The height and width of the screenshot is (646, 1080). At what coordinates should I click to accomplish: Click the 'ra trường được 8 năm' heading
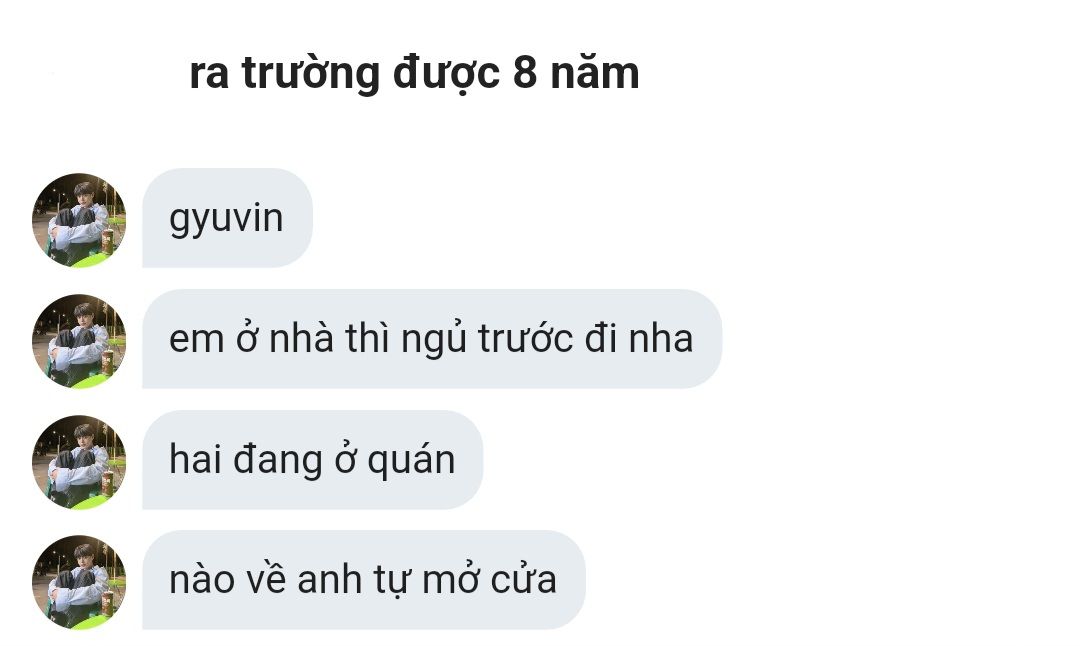415,73
